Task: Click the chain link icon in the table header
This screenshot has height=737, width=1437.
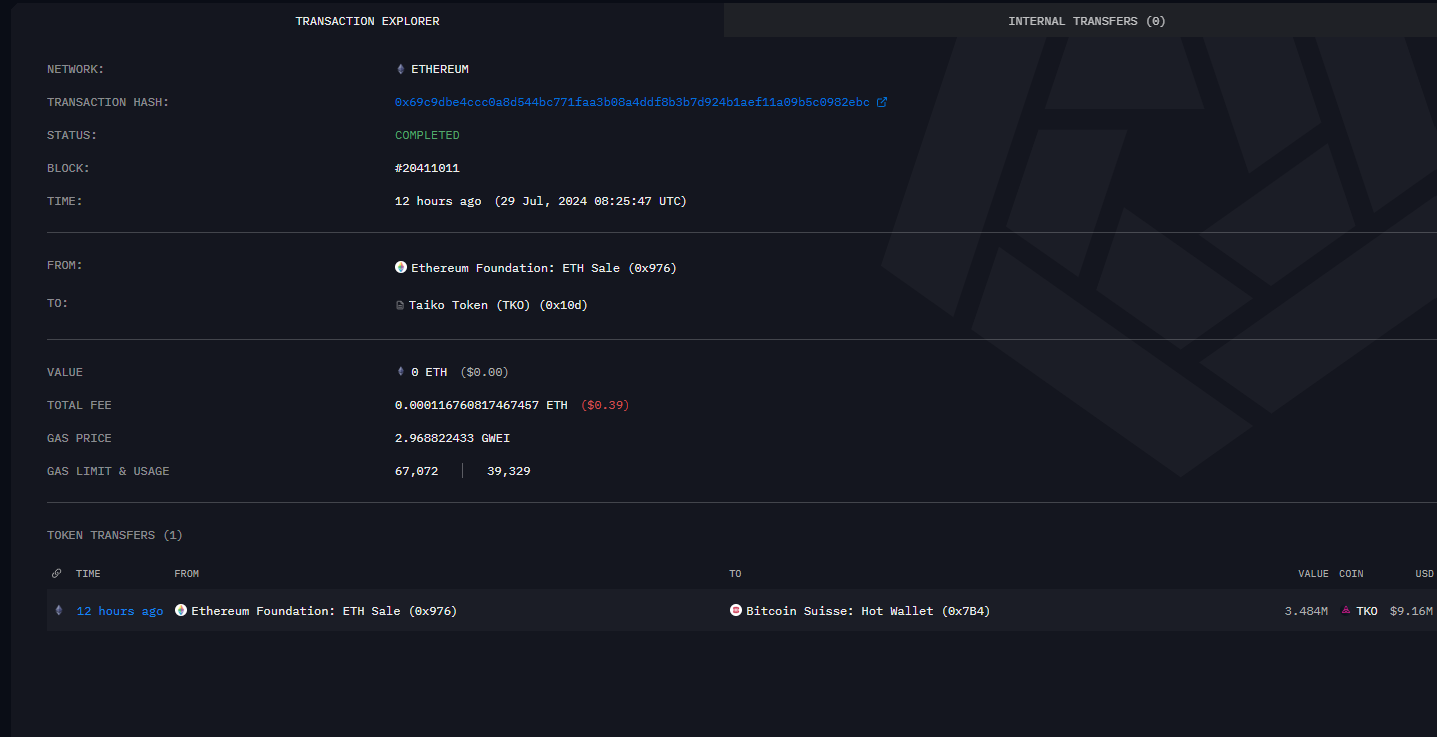Action: coord(56,574)
